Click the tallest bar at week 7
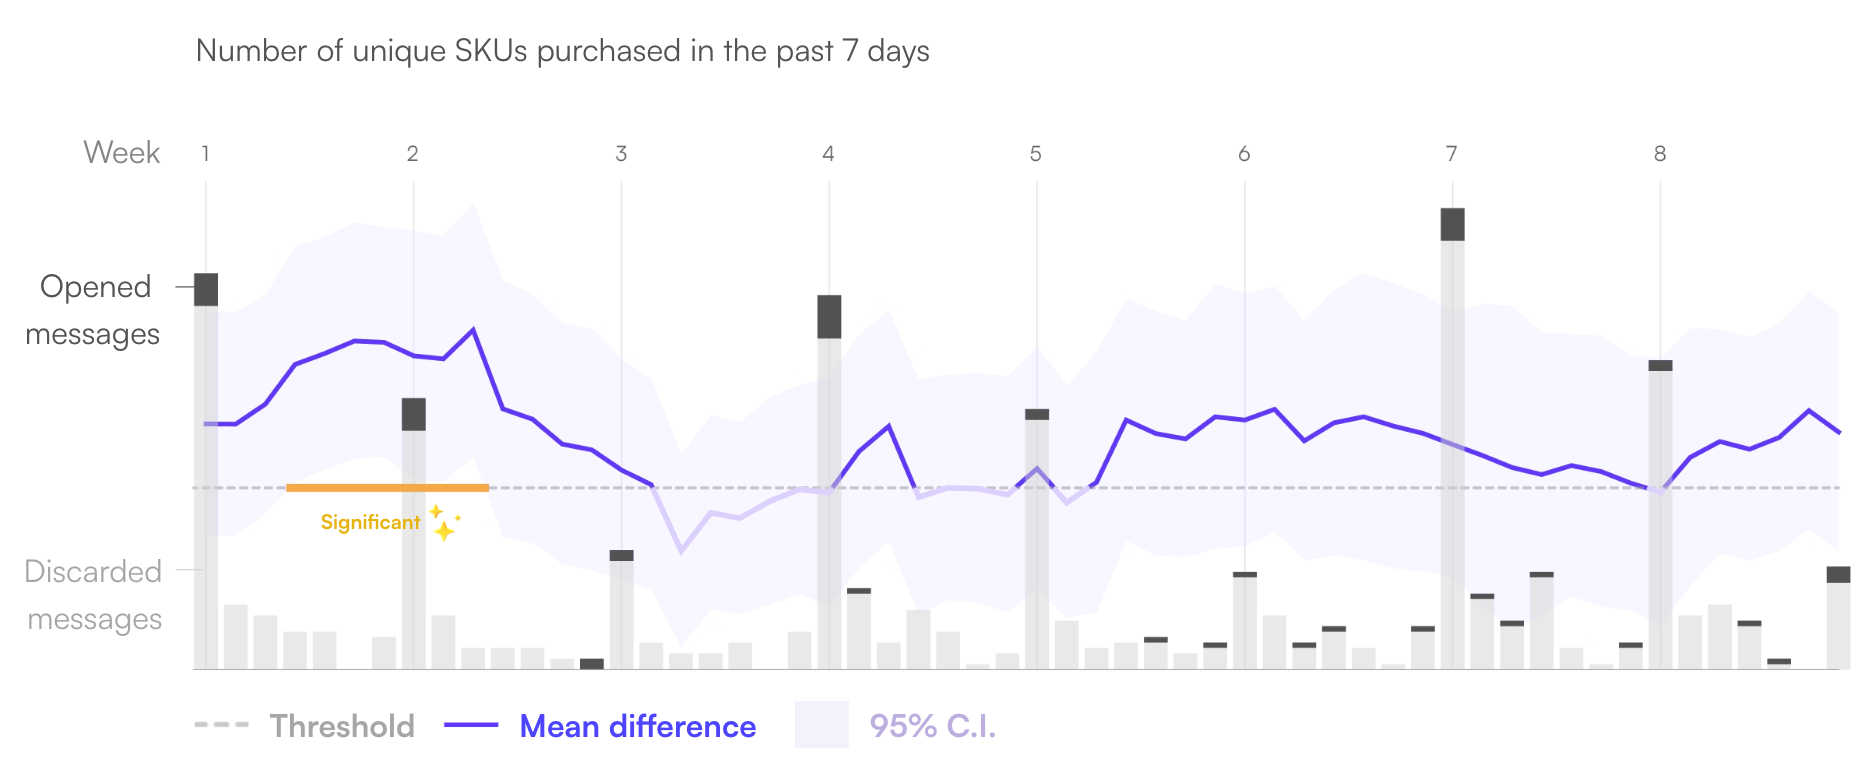Image resolution: width=1860 pixels, height=758 pixels. (x=1452, y=440)
